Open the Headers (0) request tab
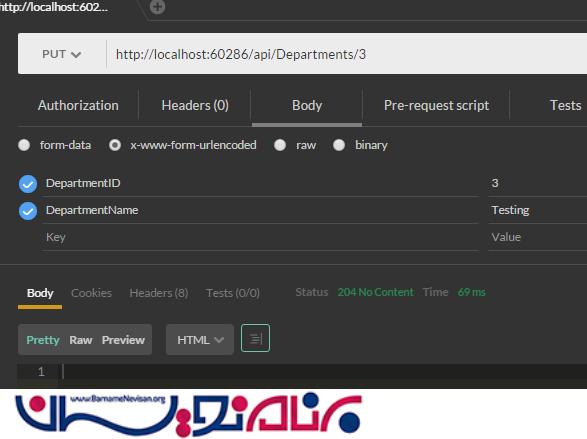 [x=195, y=106]
